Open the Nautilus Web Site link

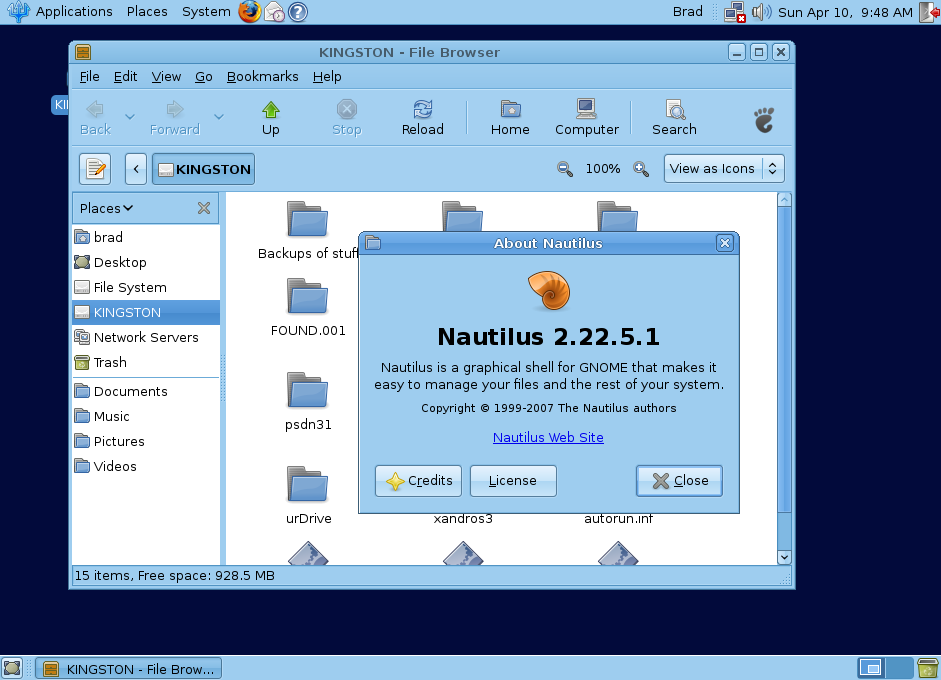coord(548,438)
